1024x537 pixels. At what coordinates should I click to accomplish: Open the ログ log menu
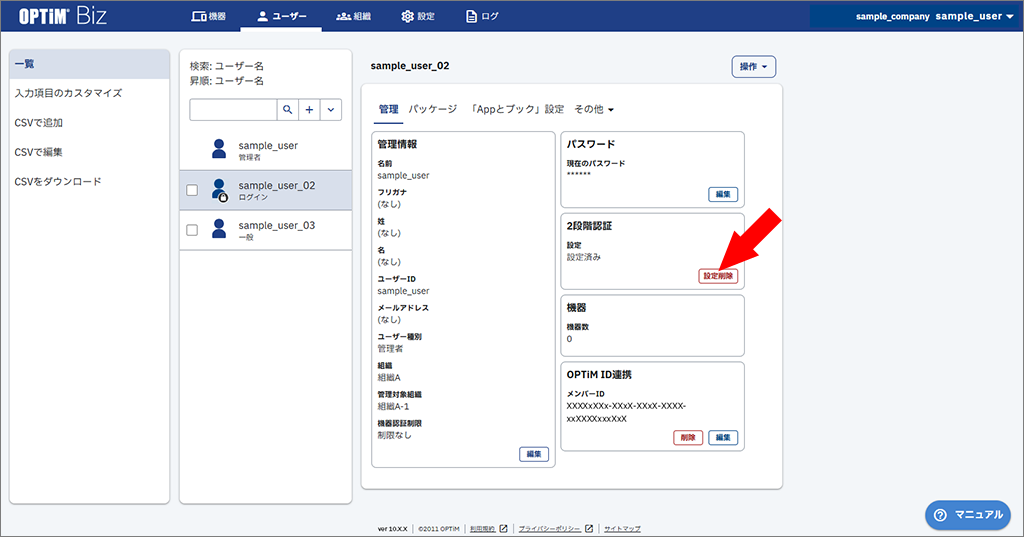[x=482, y=16]
